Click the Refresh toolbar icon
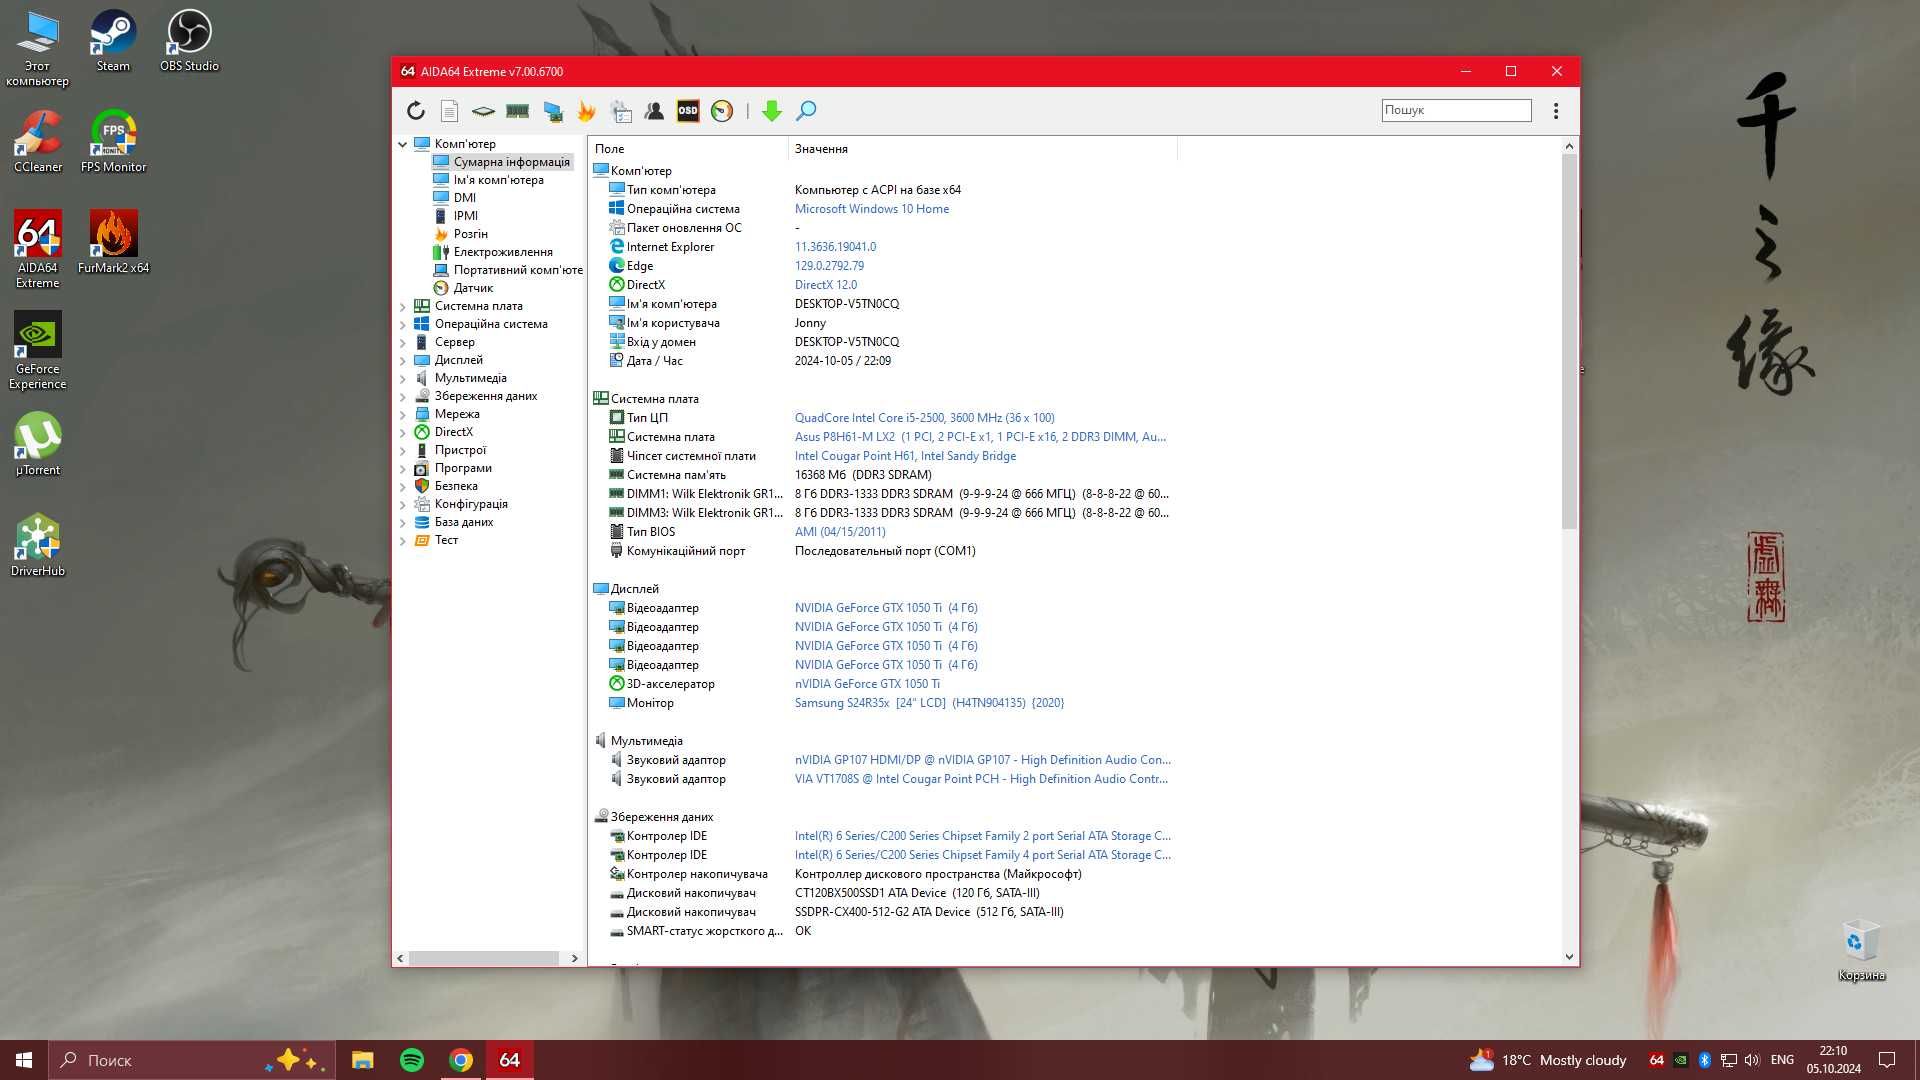This screenshot has height=1080, width=1920. click(416, 111)
